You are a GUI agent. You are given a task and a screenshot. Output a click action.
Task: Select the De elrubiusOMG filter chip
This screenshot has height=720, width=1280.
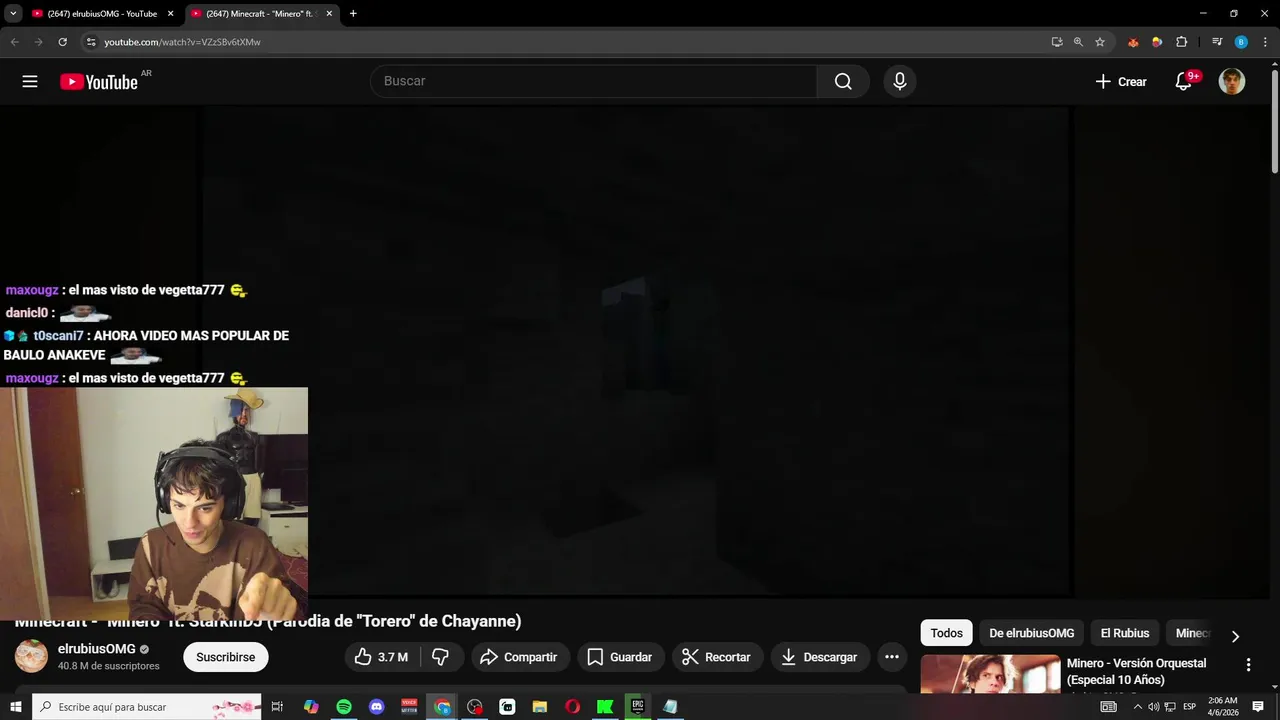1032,633
